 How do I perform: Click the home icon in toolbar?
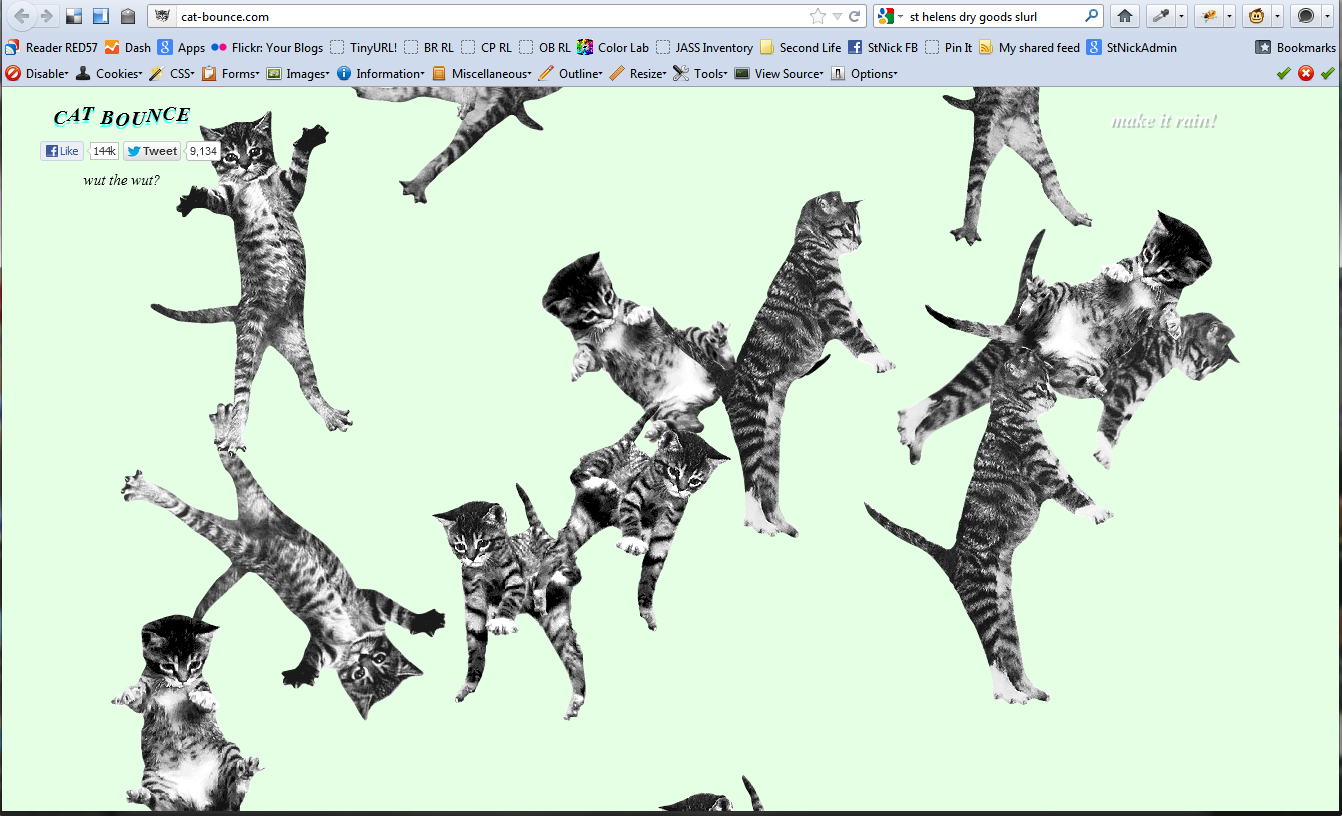pos(1125,16)
